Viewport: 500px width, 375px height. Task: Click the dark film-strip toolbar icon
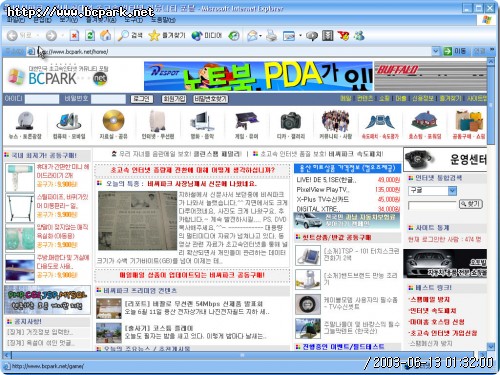click(328, 36)
